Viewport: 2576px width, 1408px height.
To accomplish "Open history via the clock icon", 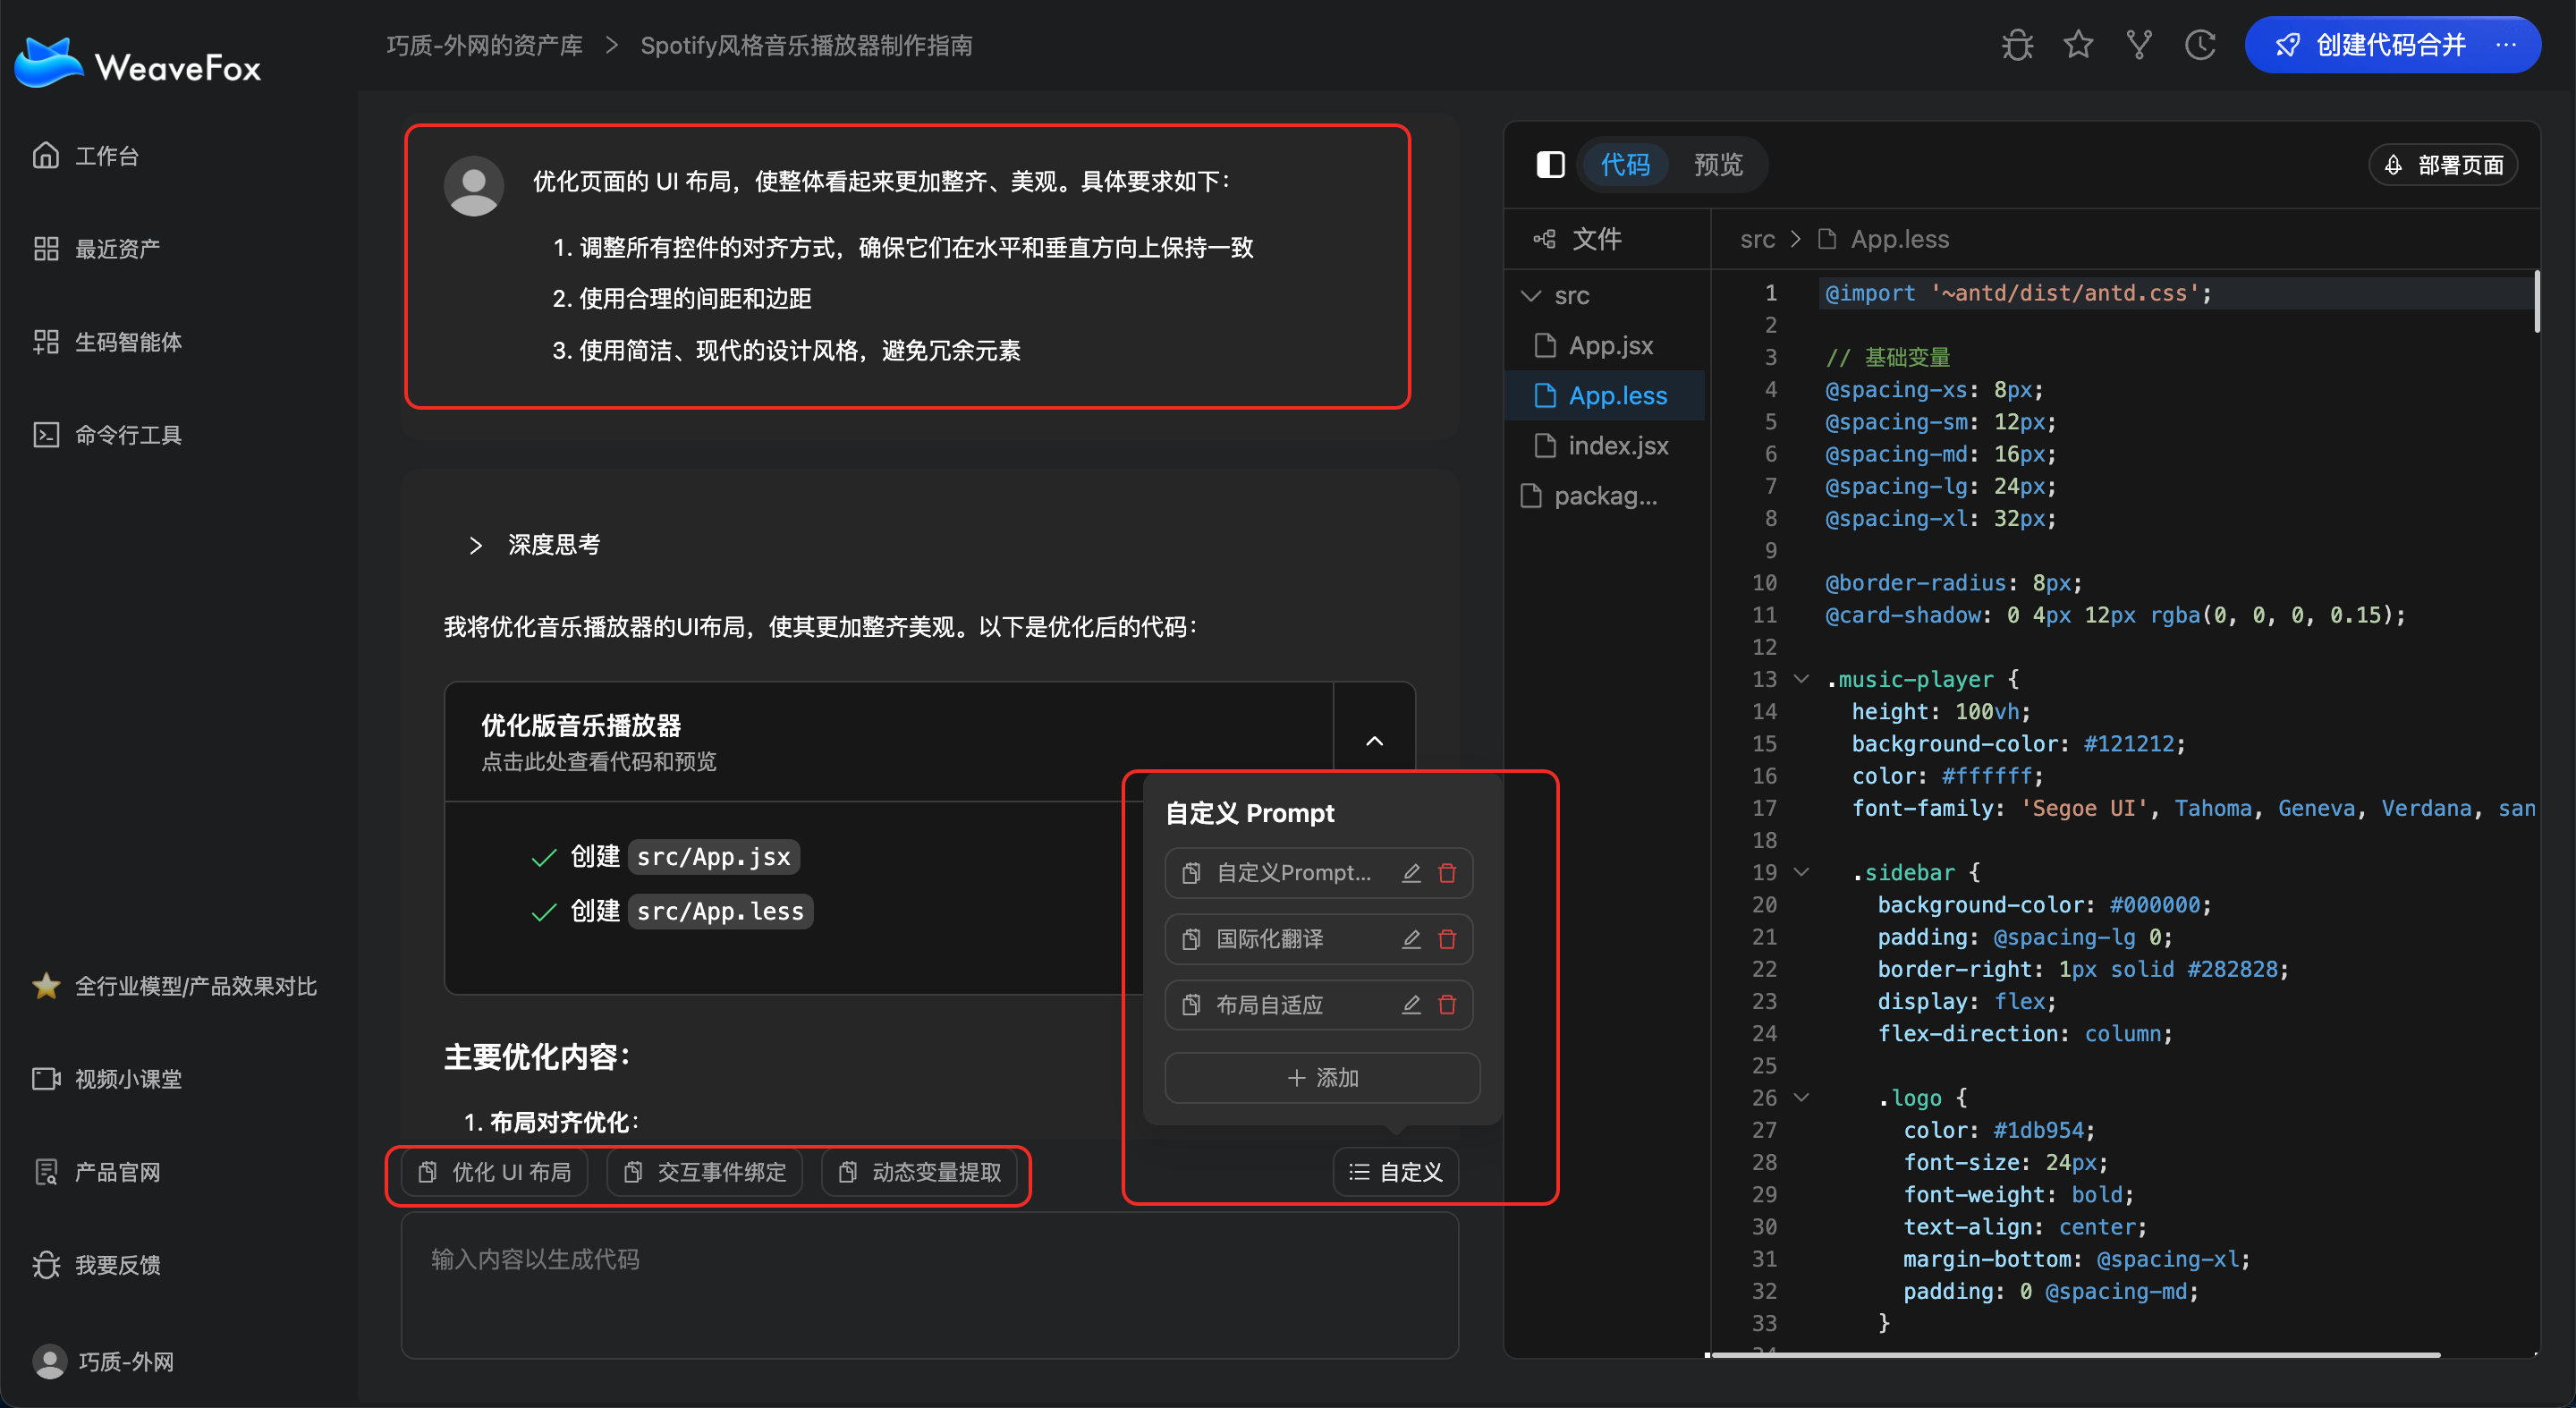I will coord(2200,45).
